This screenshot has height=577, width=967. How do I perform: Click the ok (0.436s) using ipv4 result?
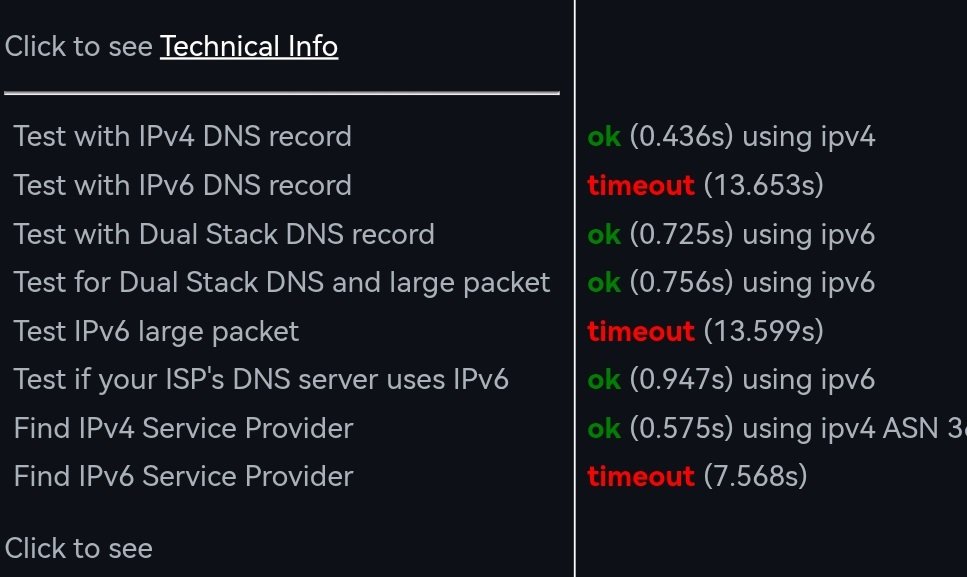[731, 137]
